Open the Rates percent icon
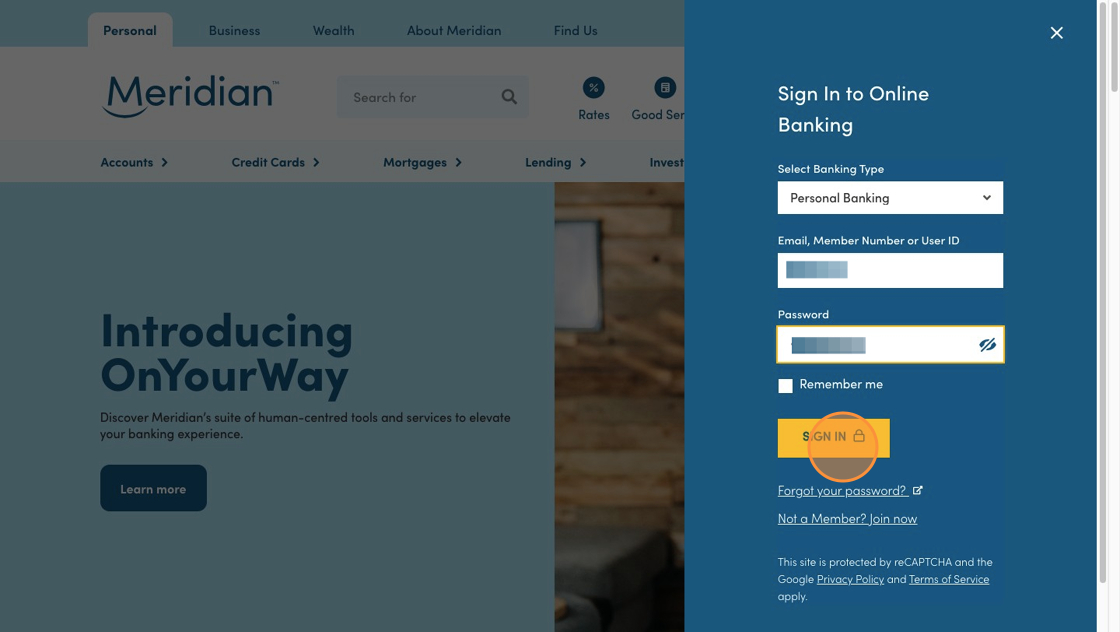Image resolution: width=1120 pixels, height=632 pixels. point(594,88)
